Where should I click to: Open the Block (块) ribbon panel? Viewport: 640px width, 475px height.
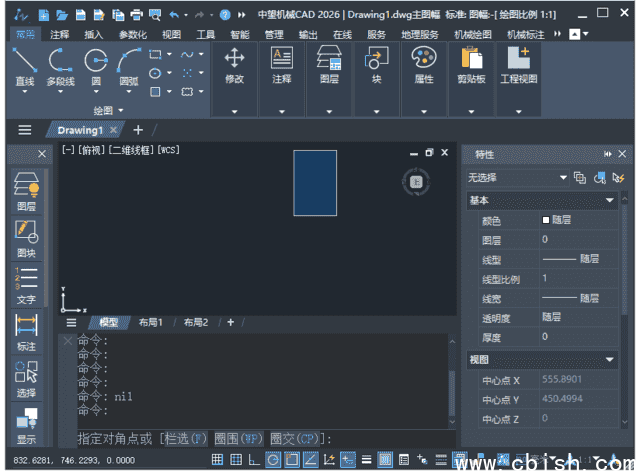[376, 79]
